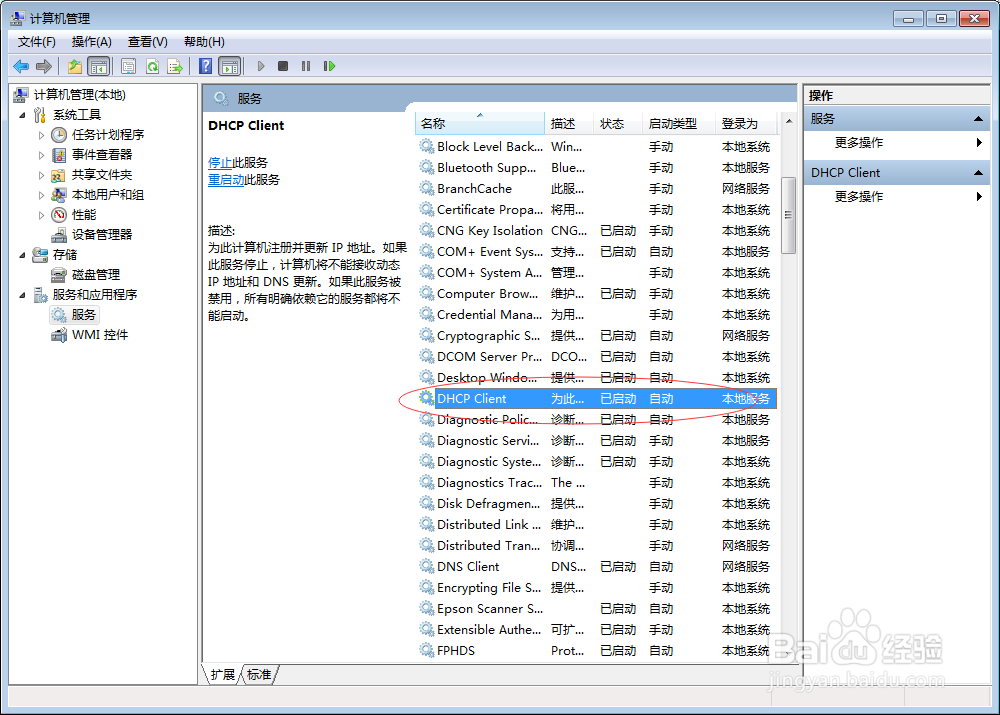Collapse the 系统工具 tree node

click(x=24, y=114)
